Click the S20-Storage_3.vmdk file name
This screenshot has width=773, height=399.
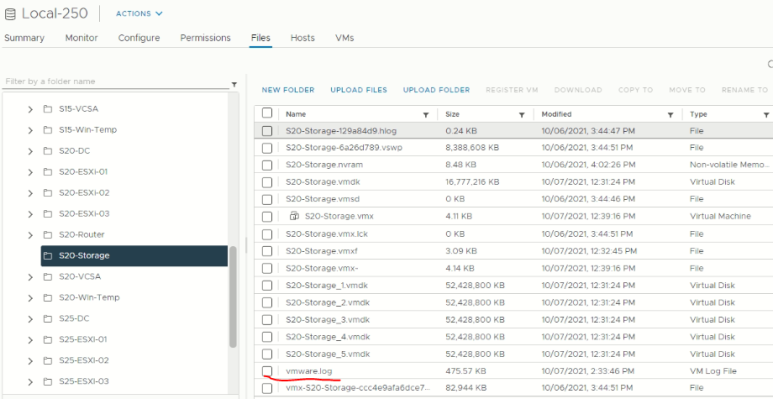tap(327, 320)
